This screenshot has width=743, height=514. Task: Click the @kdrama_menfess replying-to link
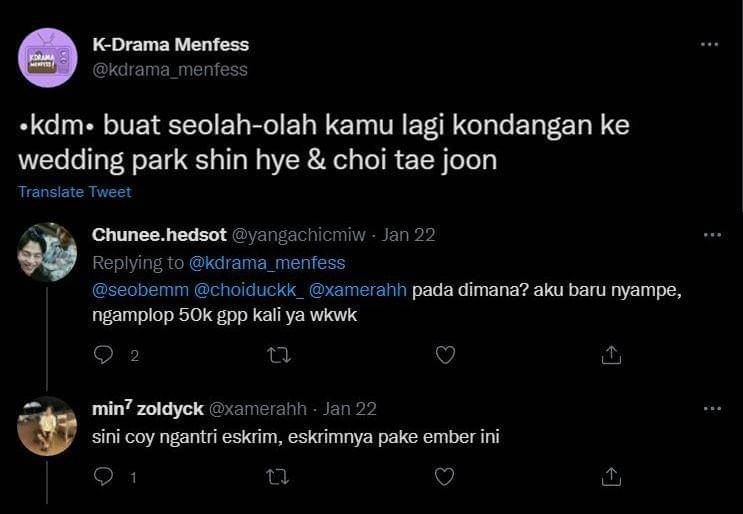click(x=266, y=263)
